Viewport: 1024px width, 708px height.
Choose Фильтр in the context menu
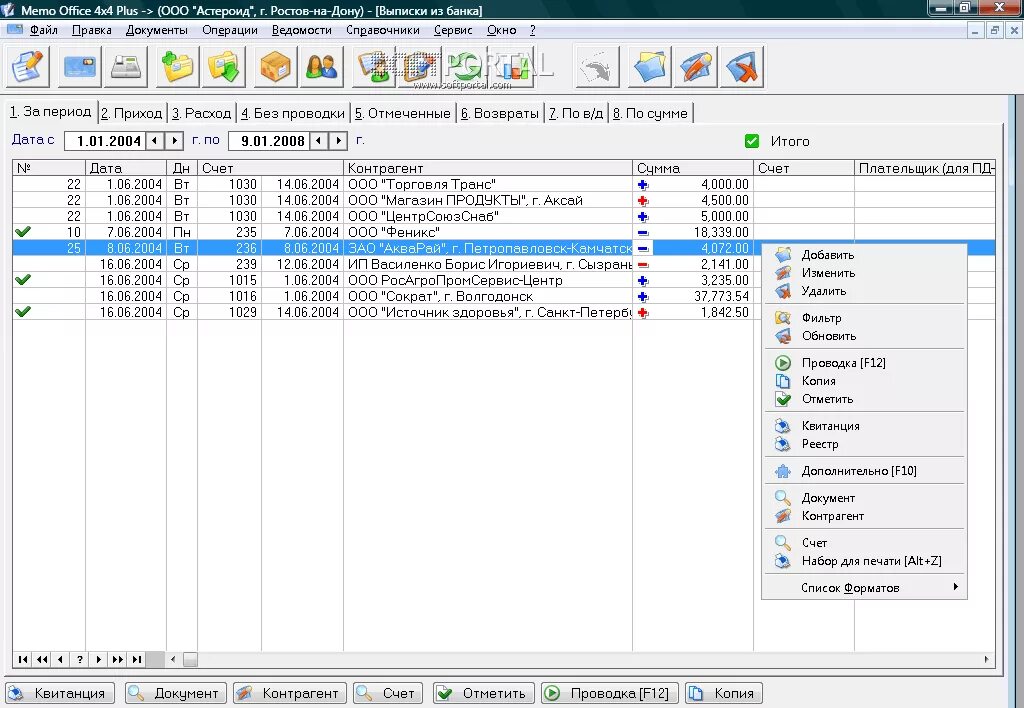pos(865,318)
